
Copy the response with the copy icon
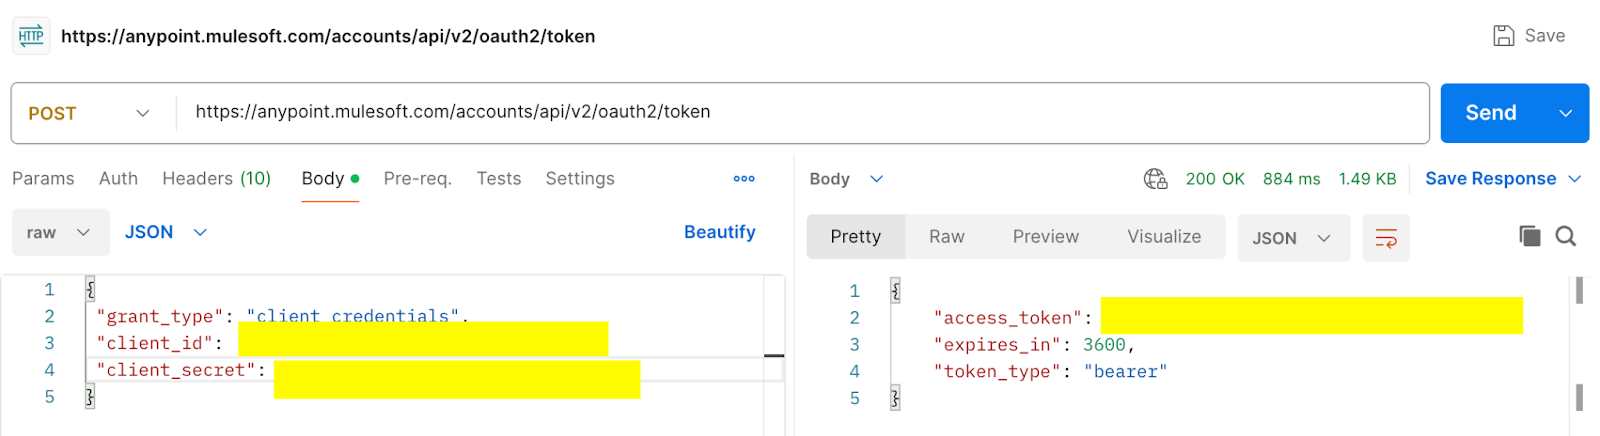1529,236
